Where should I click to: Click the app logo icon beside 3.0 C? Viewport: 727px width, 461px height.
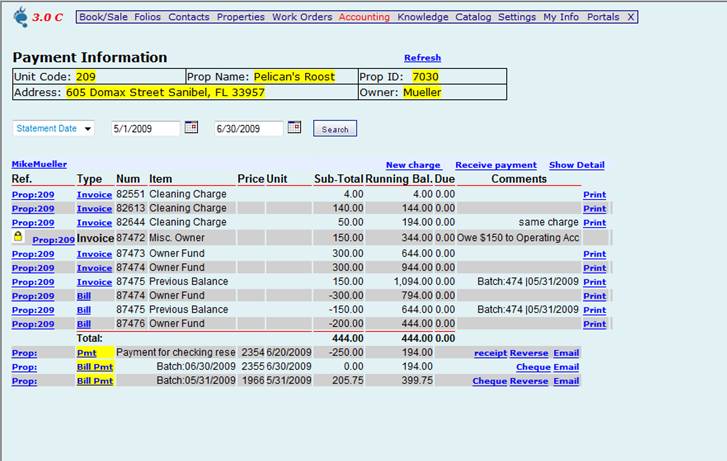tap(21, 17)
